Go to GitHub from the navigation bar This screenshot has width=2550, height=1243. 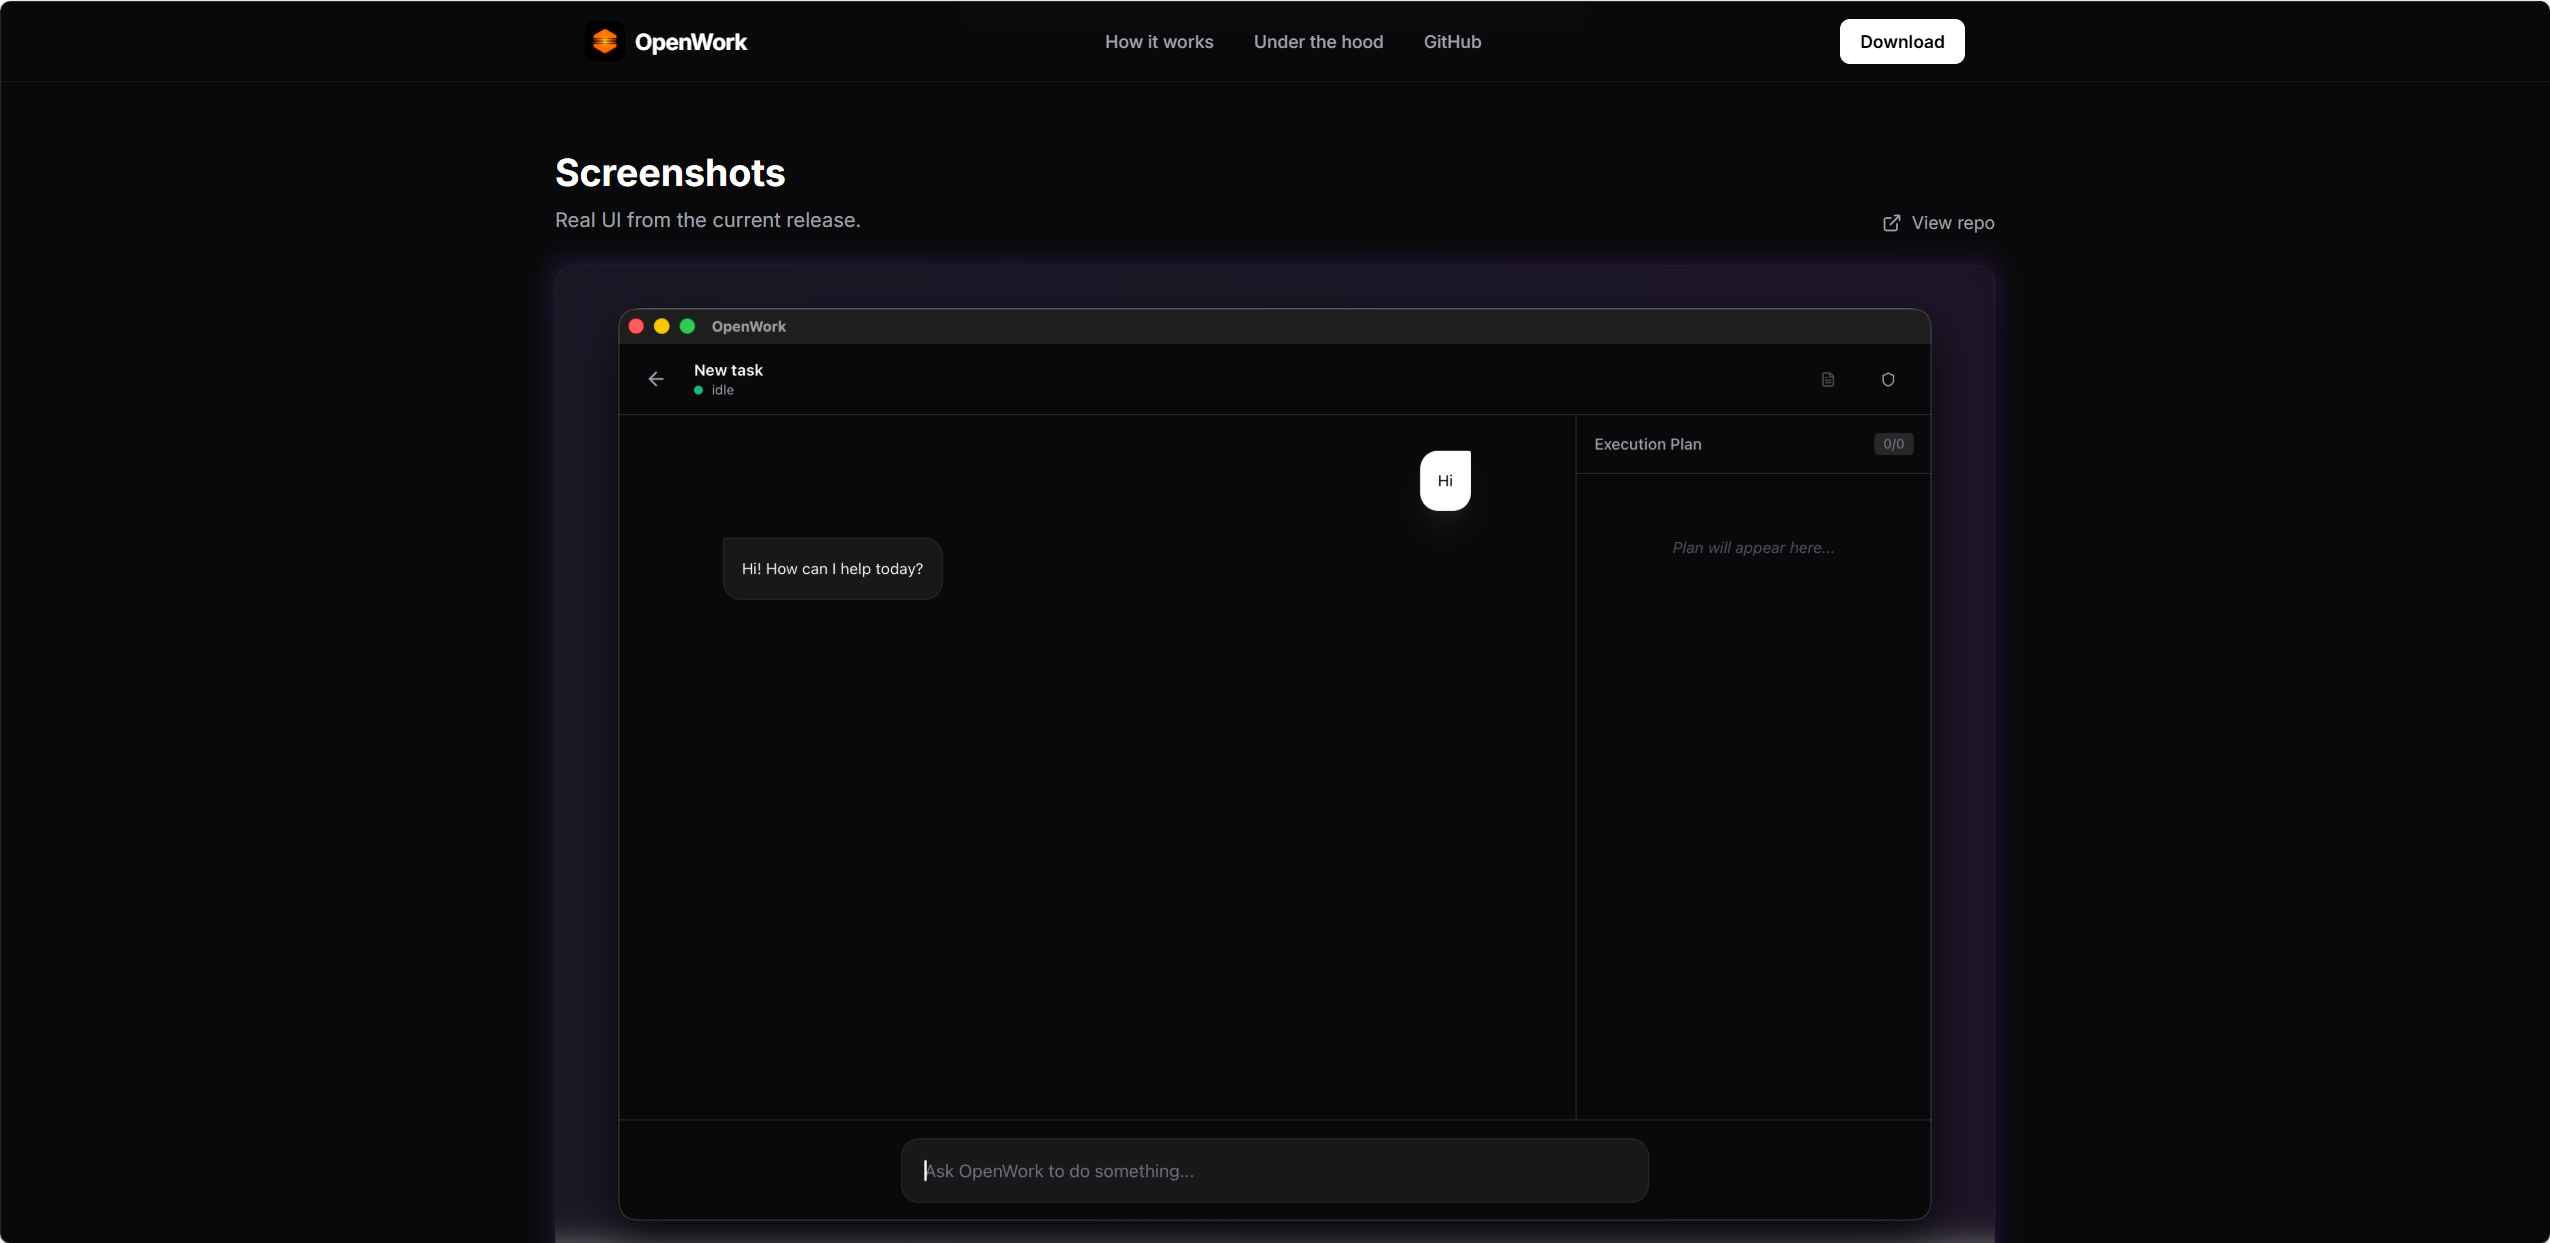click(1452, 42)
